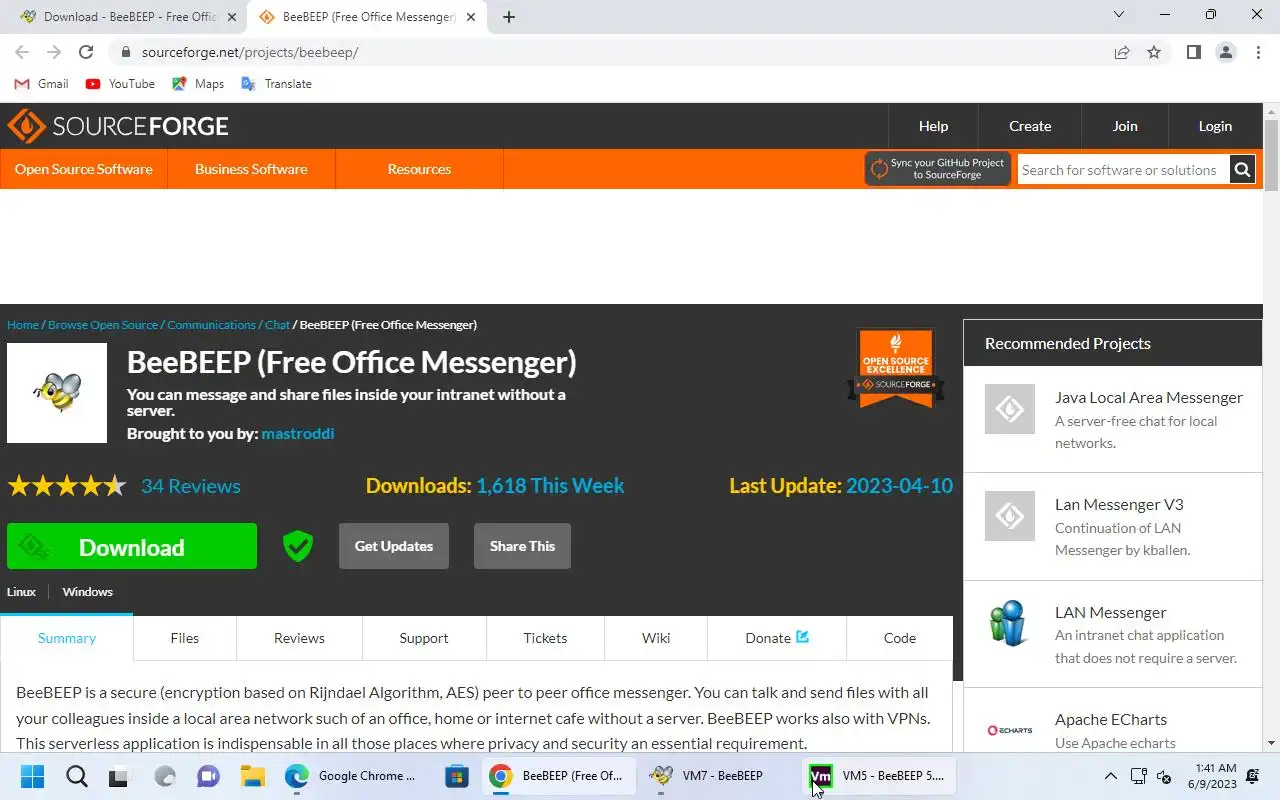This screenshot has height=800, width=1280.
Task: Show hidden system tray icons chevron
Action: (x=1110, y=776)
